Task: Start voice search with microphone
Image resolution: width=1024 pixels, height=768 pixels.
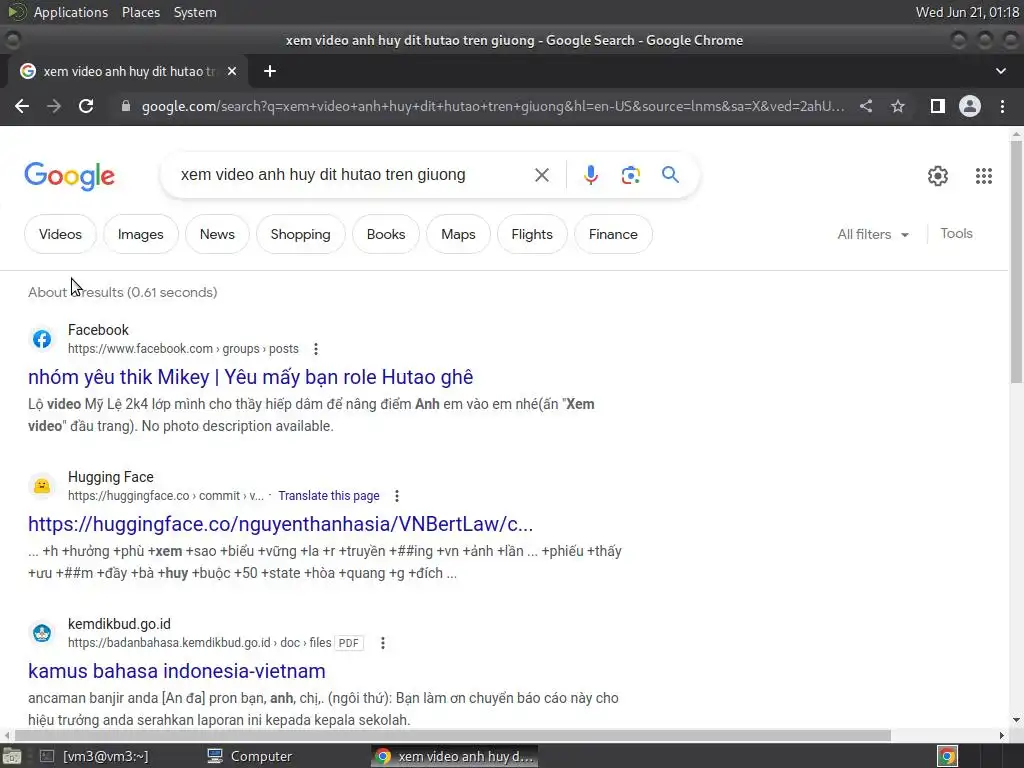Action: click(x=590, y=175)
